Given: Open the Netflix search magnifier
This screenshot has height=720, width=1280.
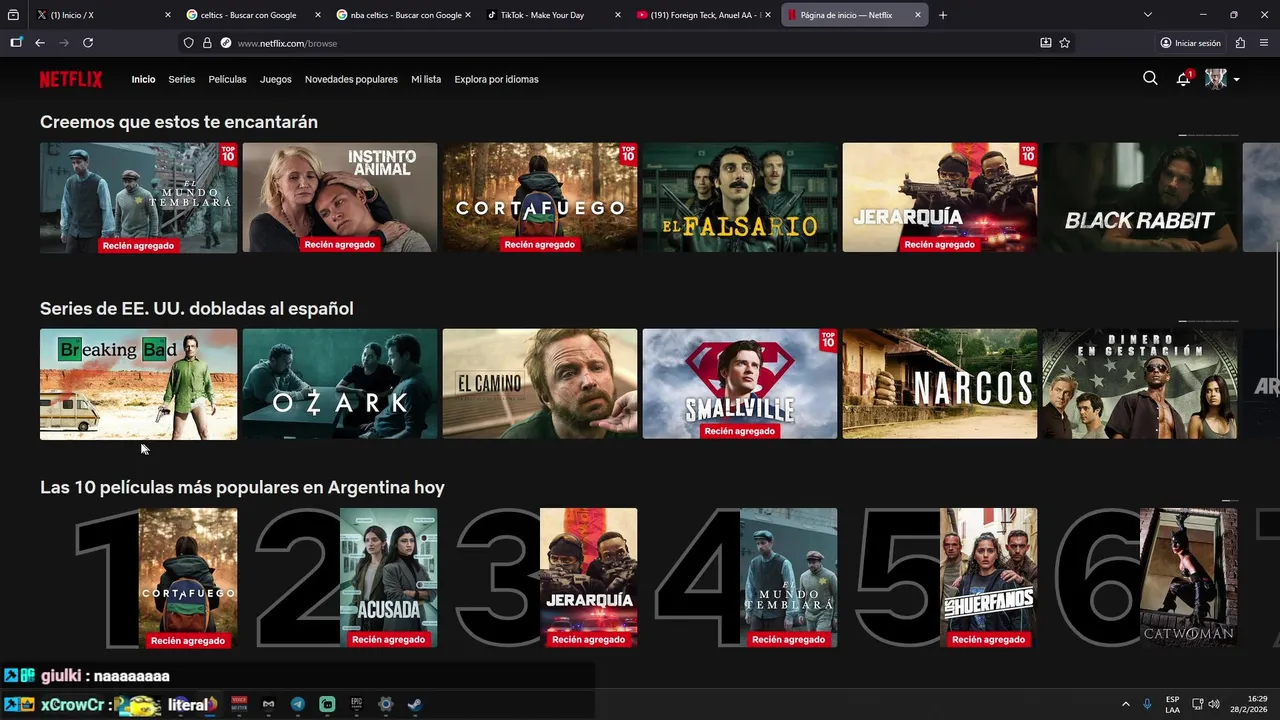Looking at the screenshot, I should (1150, 78).
